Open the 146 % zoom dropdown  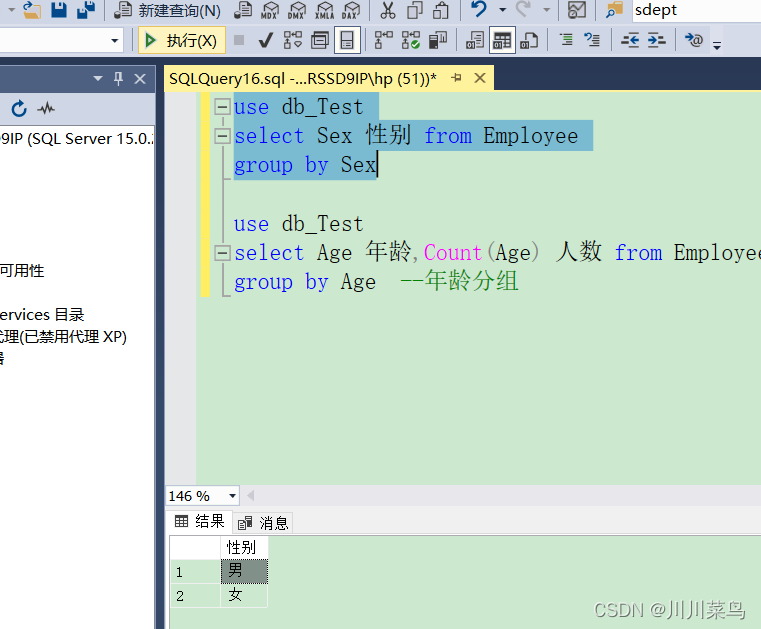point(232,496)
